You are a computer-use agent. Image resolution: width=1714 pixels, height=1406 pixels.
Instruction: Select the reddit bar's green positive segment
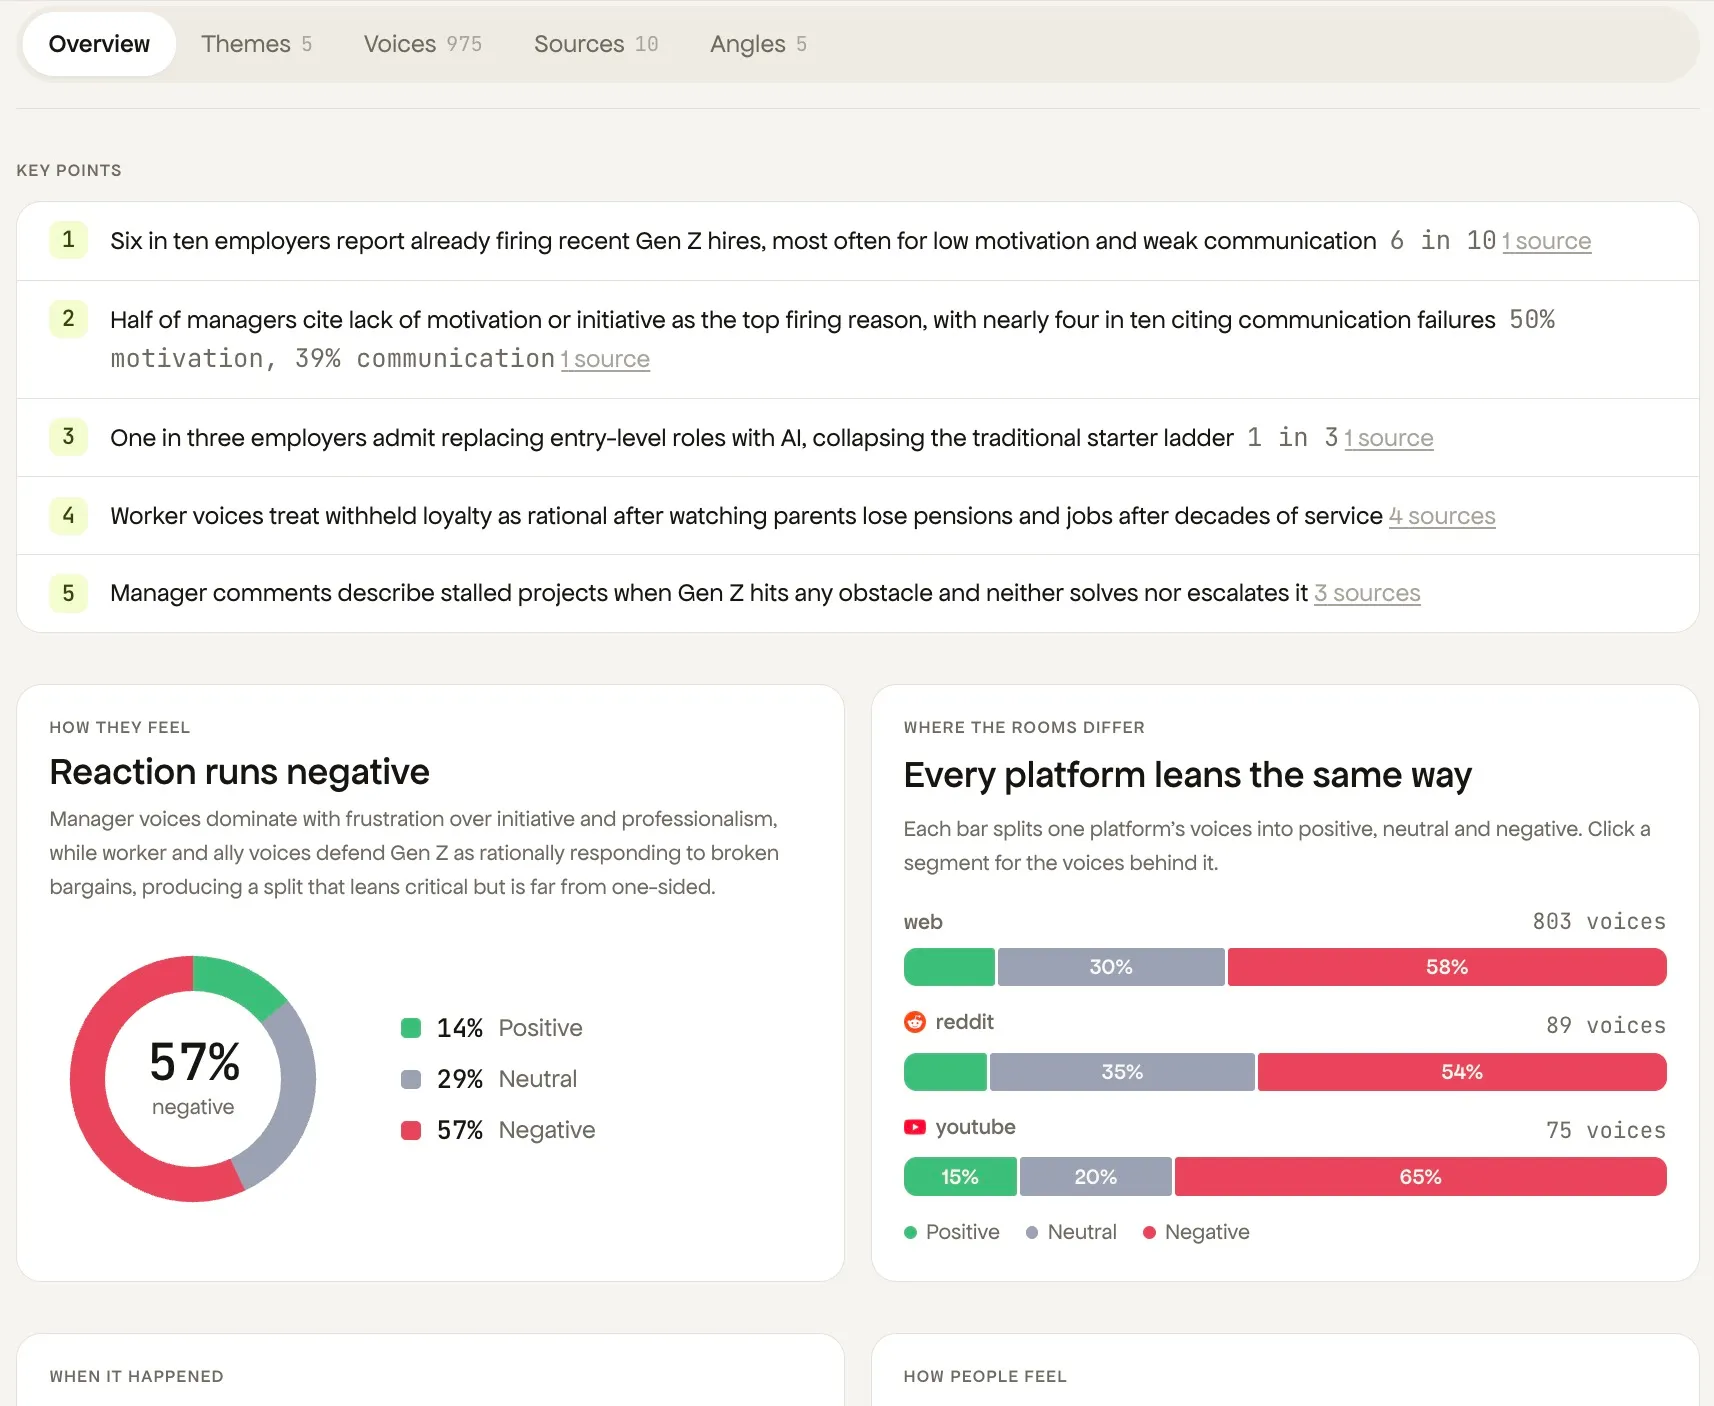coord(945,1072)
